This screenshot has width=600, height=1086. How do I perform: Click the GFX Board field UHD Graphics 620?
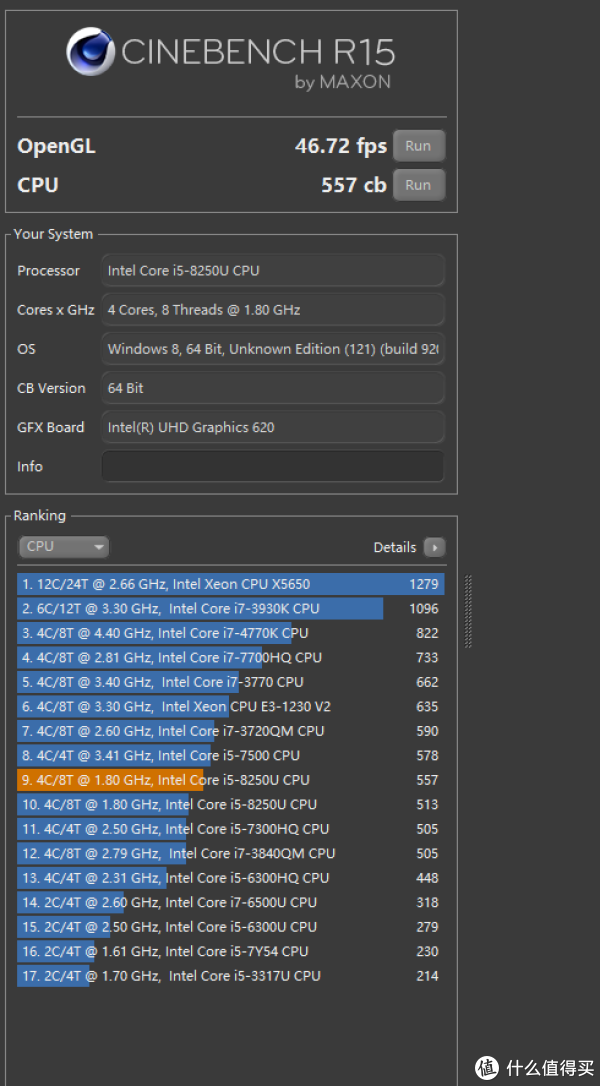[273, 427]
